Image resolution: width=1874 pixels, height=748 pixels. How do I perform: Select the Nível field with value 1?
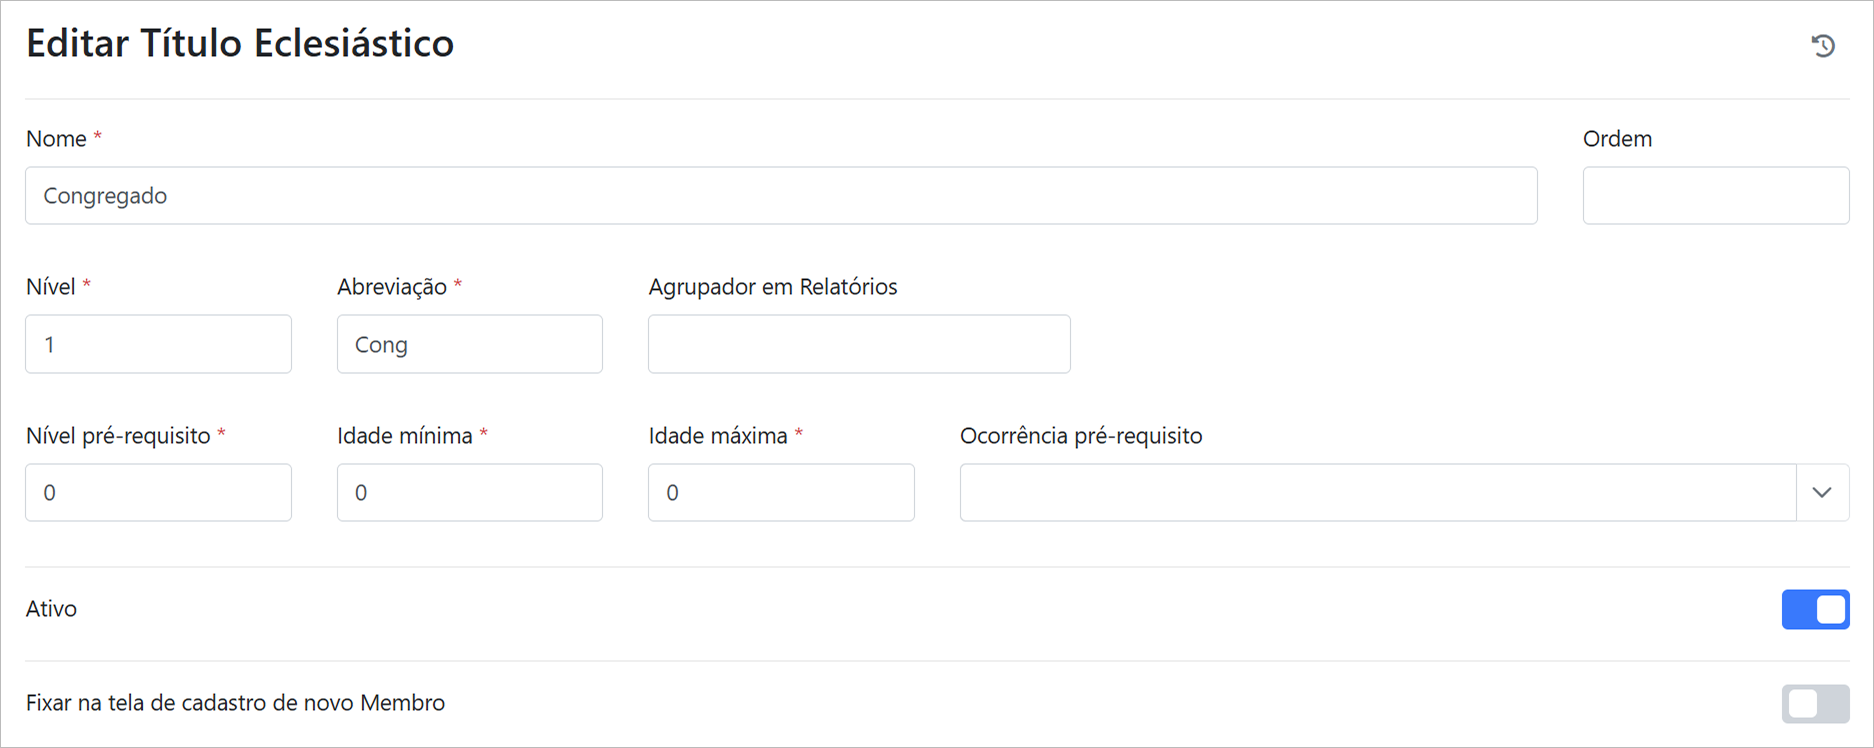[x=158, y=344]
